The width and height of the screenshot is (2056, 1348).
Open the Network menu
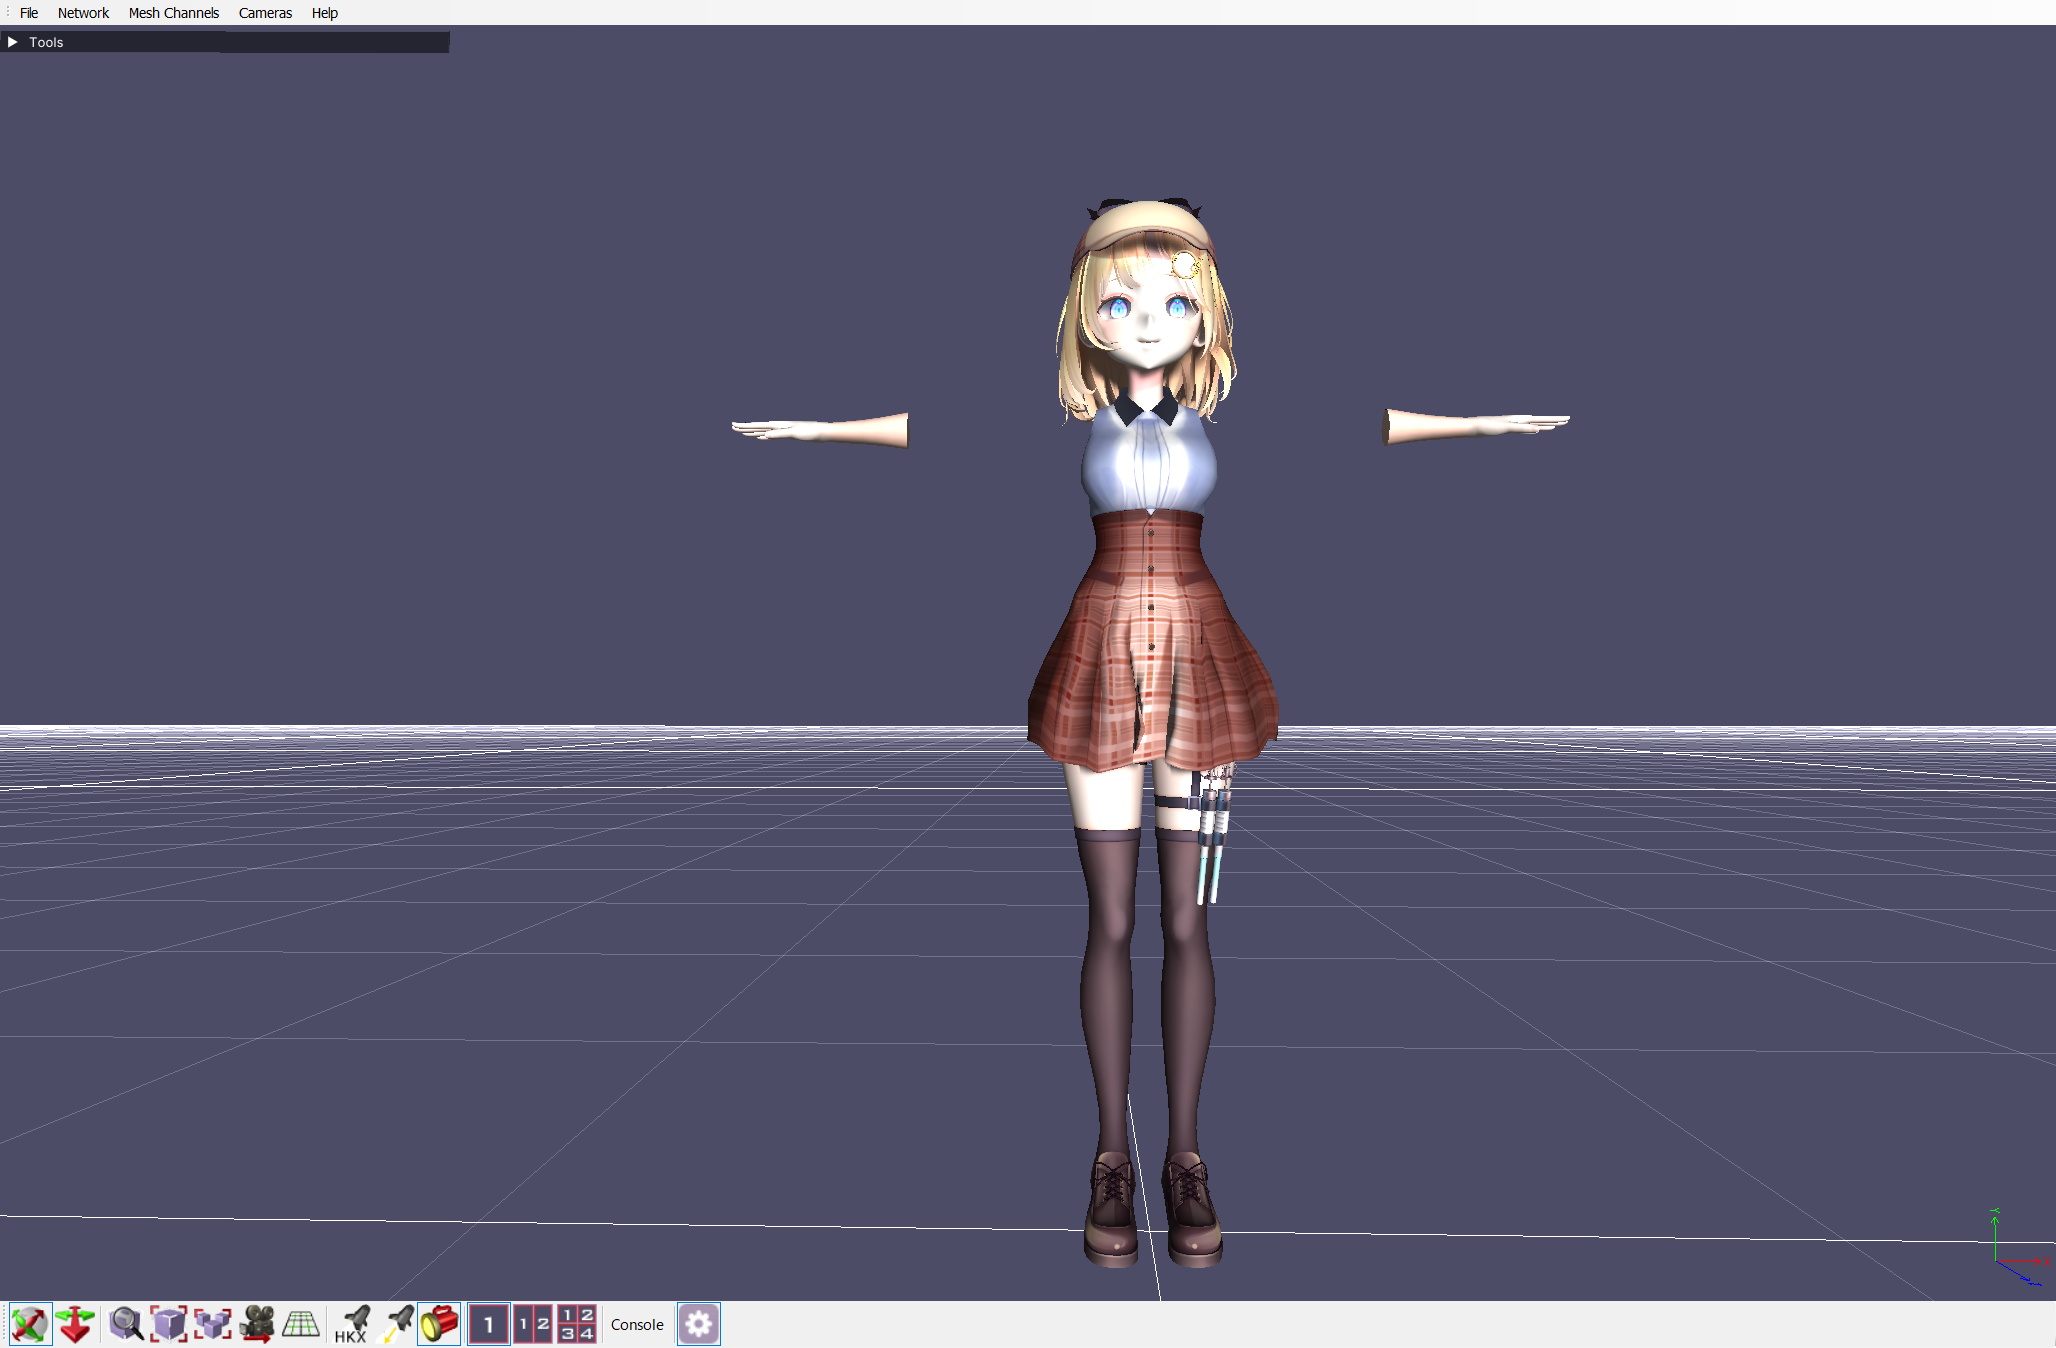coord(83,13)
